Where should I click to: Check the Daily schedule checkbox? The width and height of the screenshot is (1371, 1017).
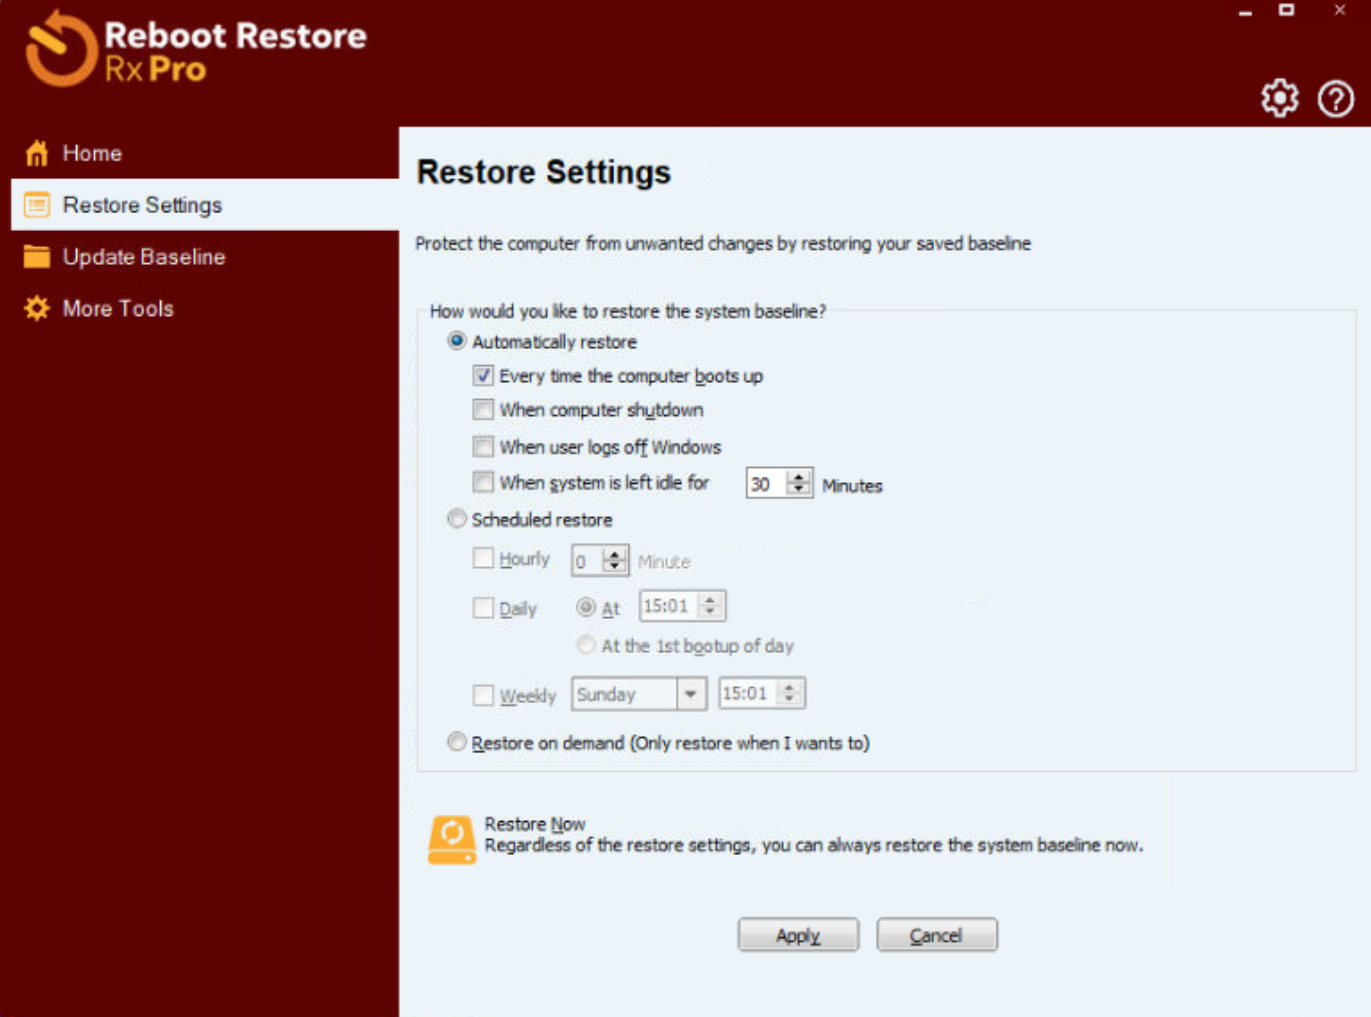click(483, 608)
